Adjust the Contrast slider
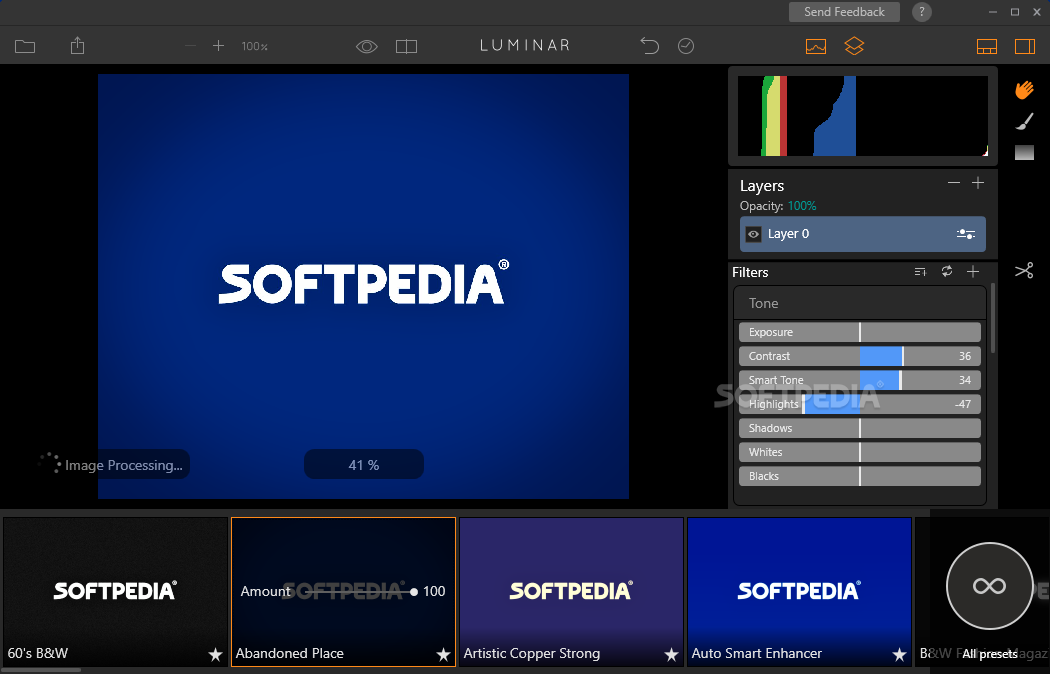Viewport: 1050px width, 674px height. click(x=860, y=356)
